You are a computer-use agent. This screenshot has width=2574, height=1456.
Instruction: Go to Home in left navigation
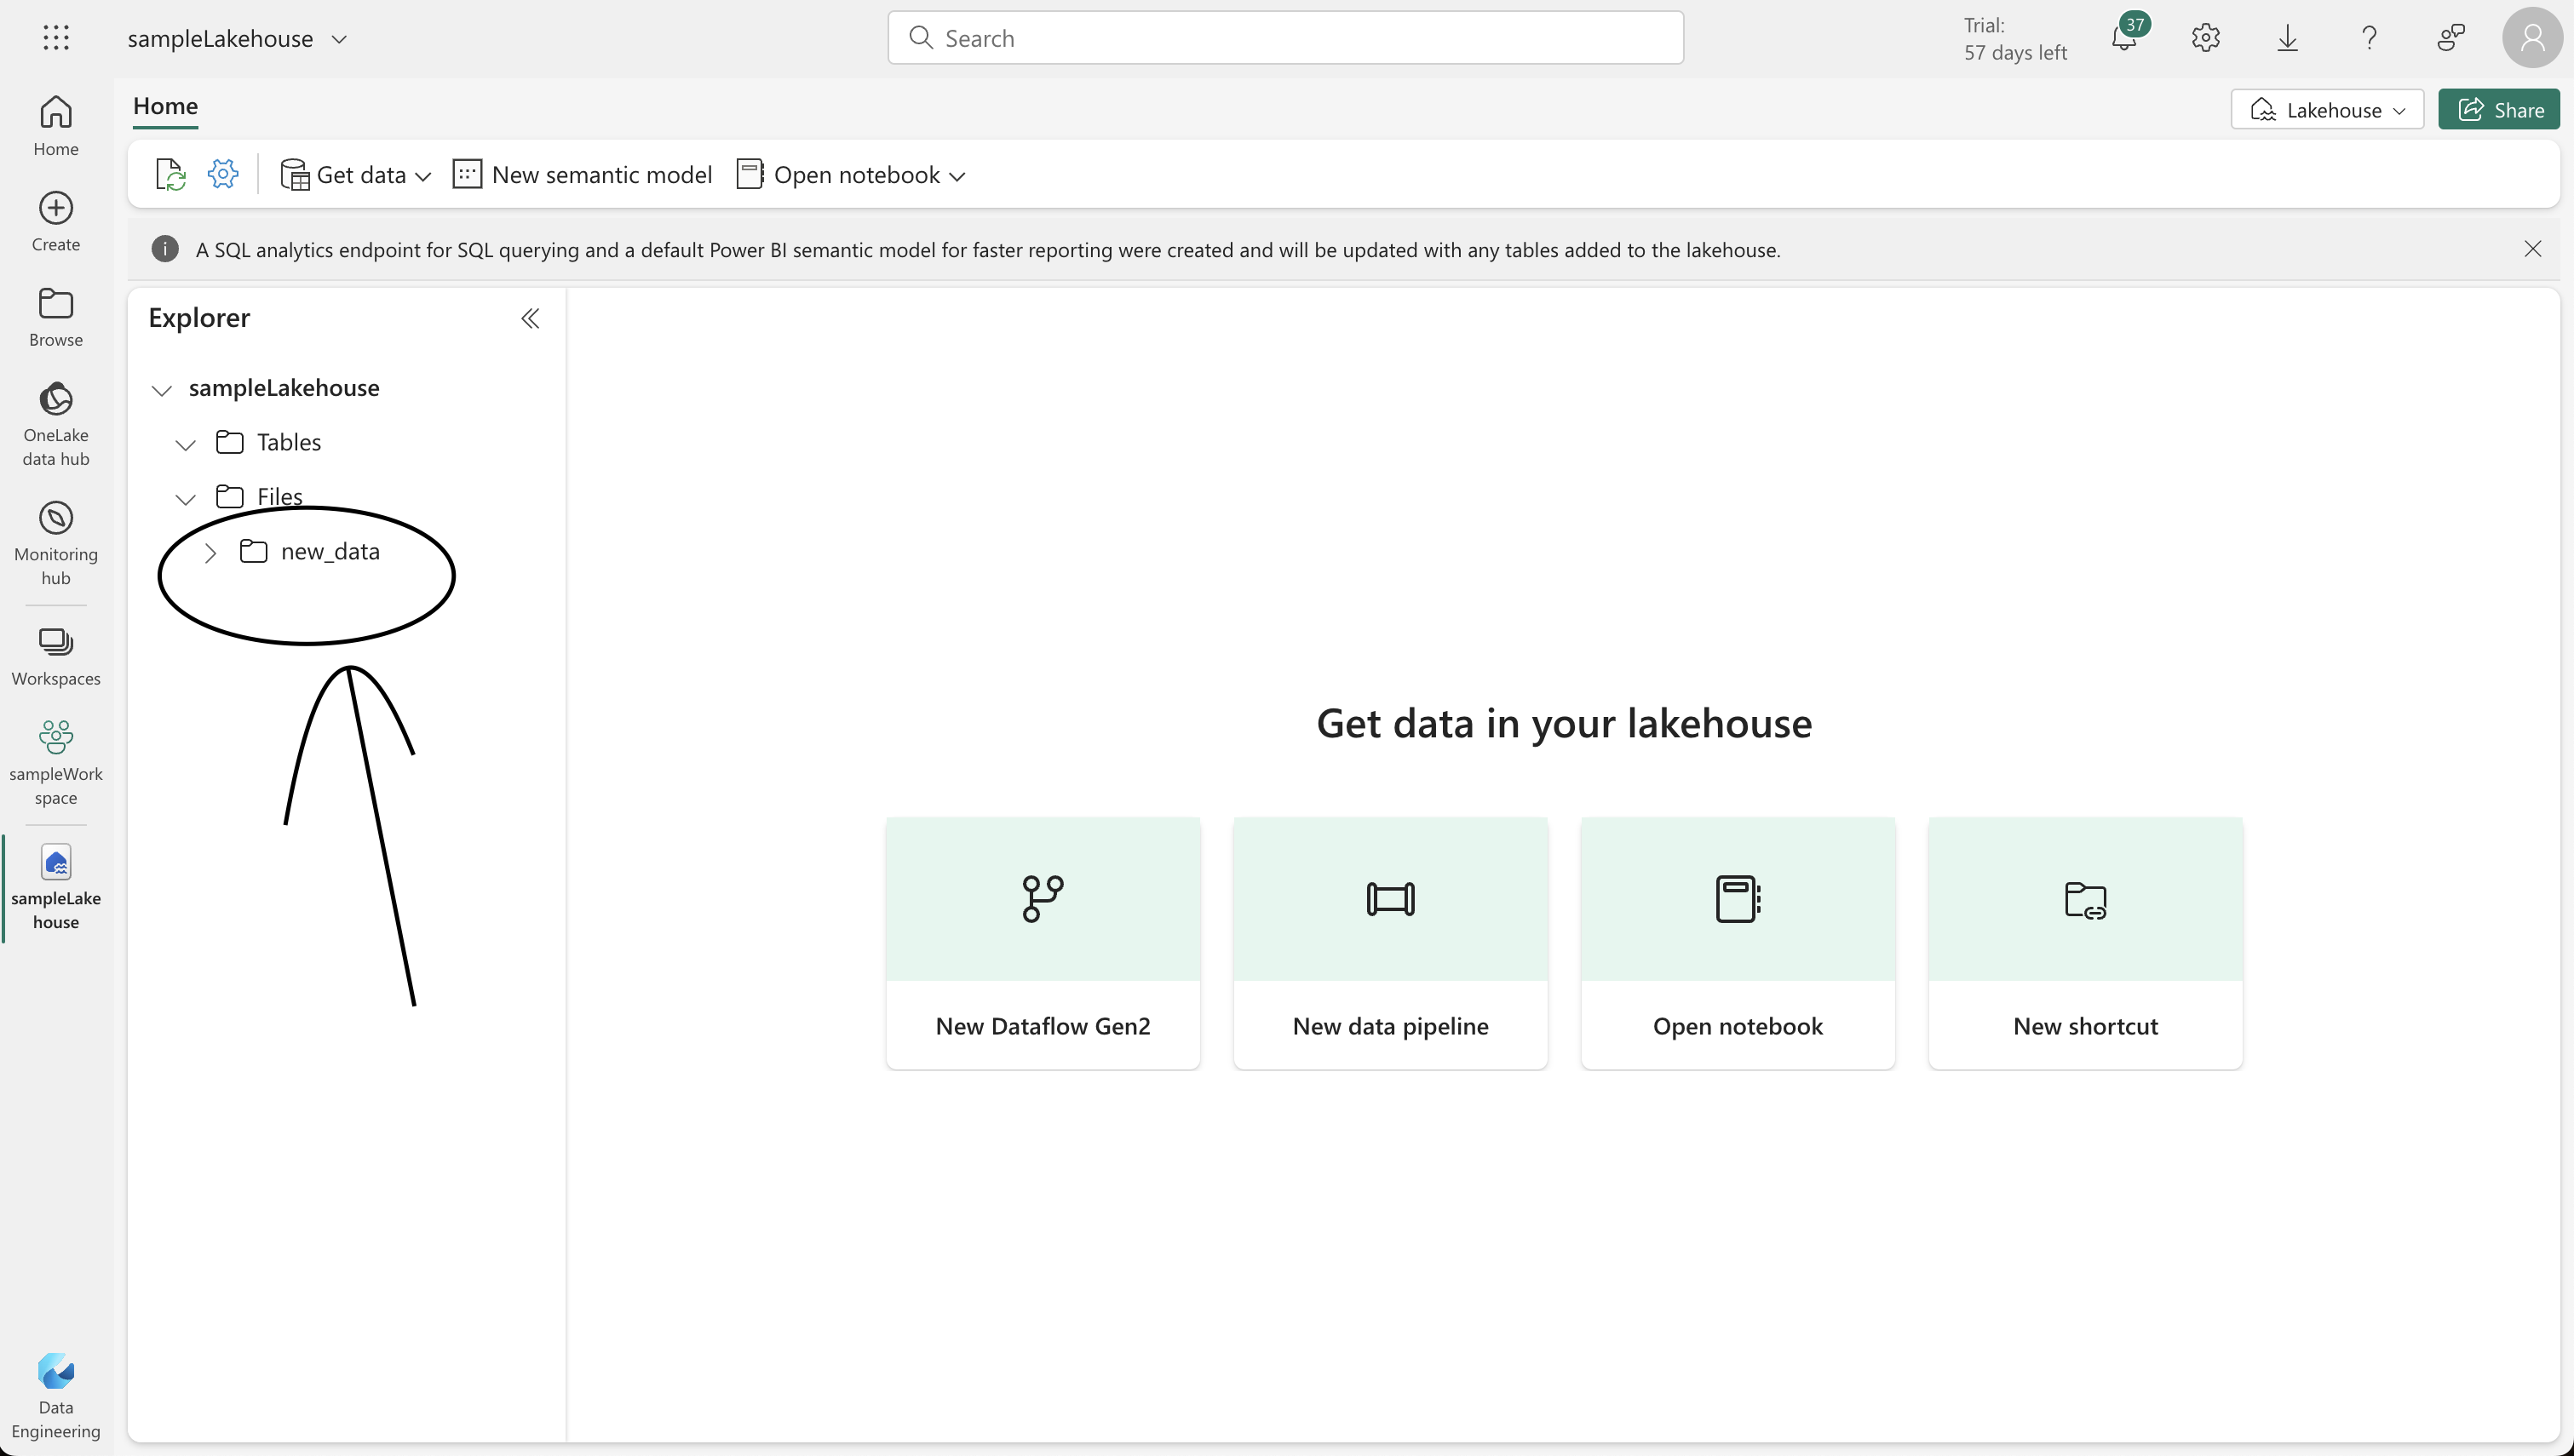click(56, 126)
